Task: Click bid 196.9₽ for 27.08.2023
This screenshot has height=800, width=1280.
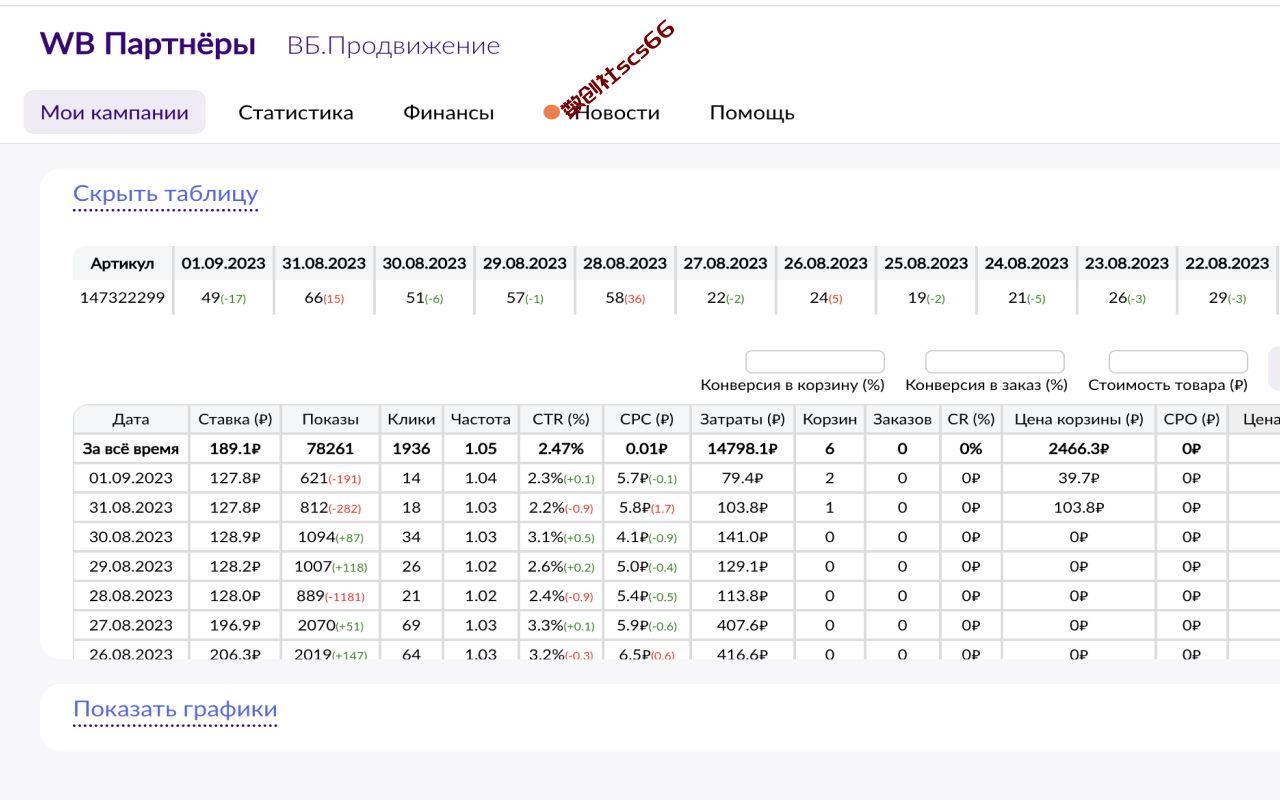Action: coord(235,626)
